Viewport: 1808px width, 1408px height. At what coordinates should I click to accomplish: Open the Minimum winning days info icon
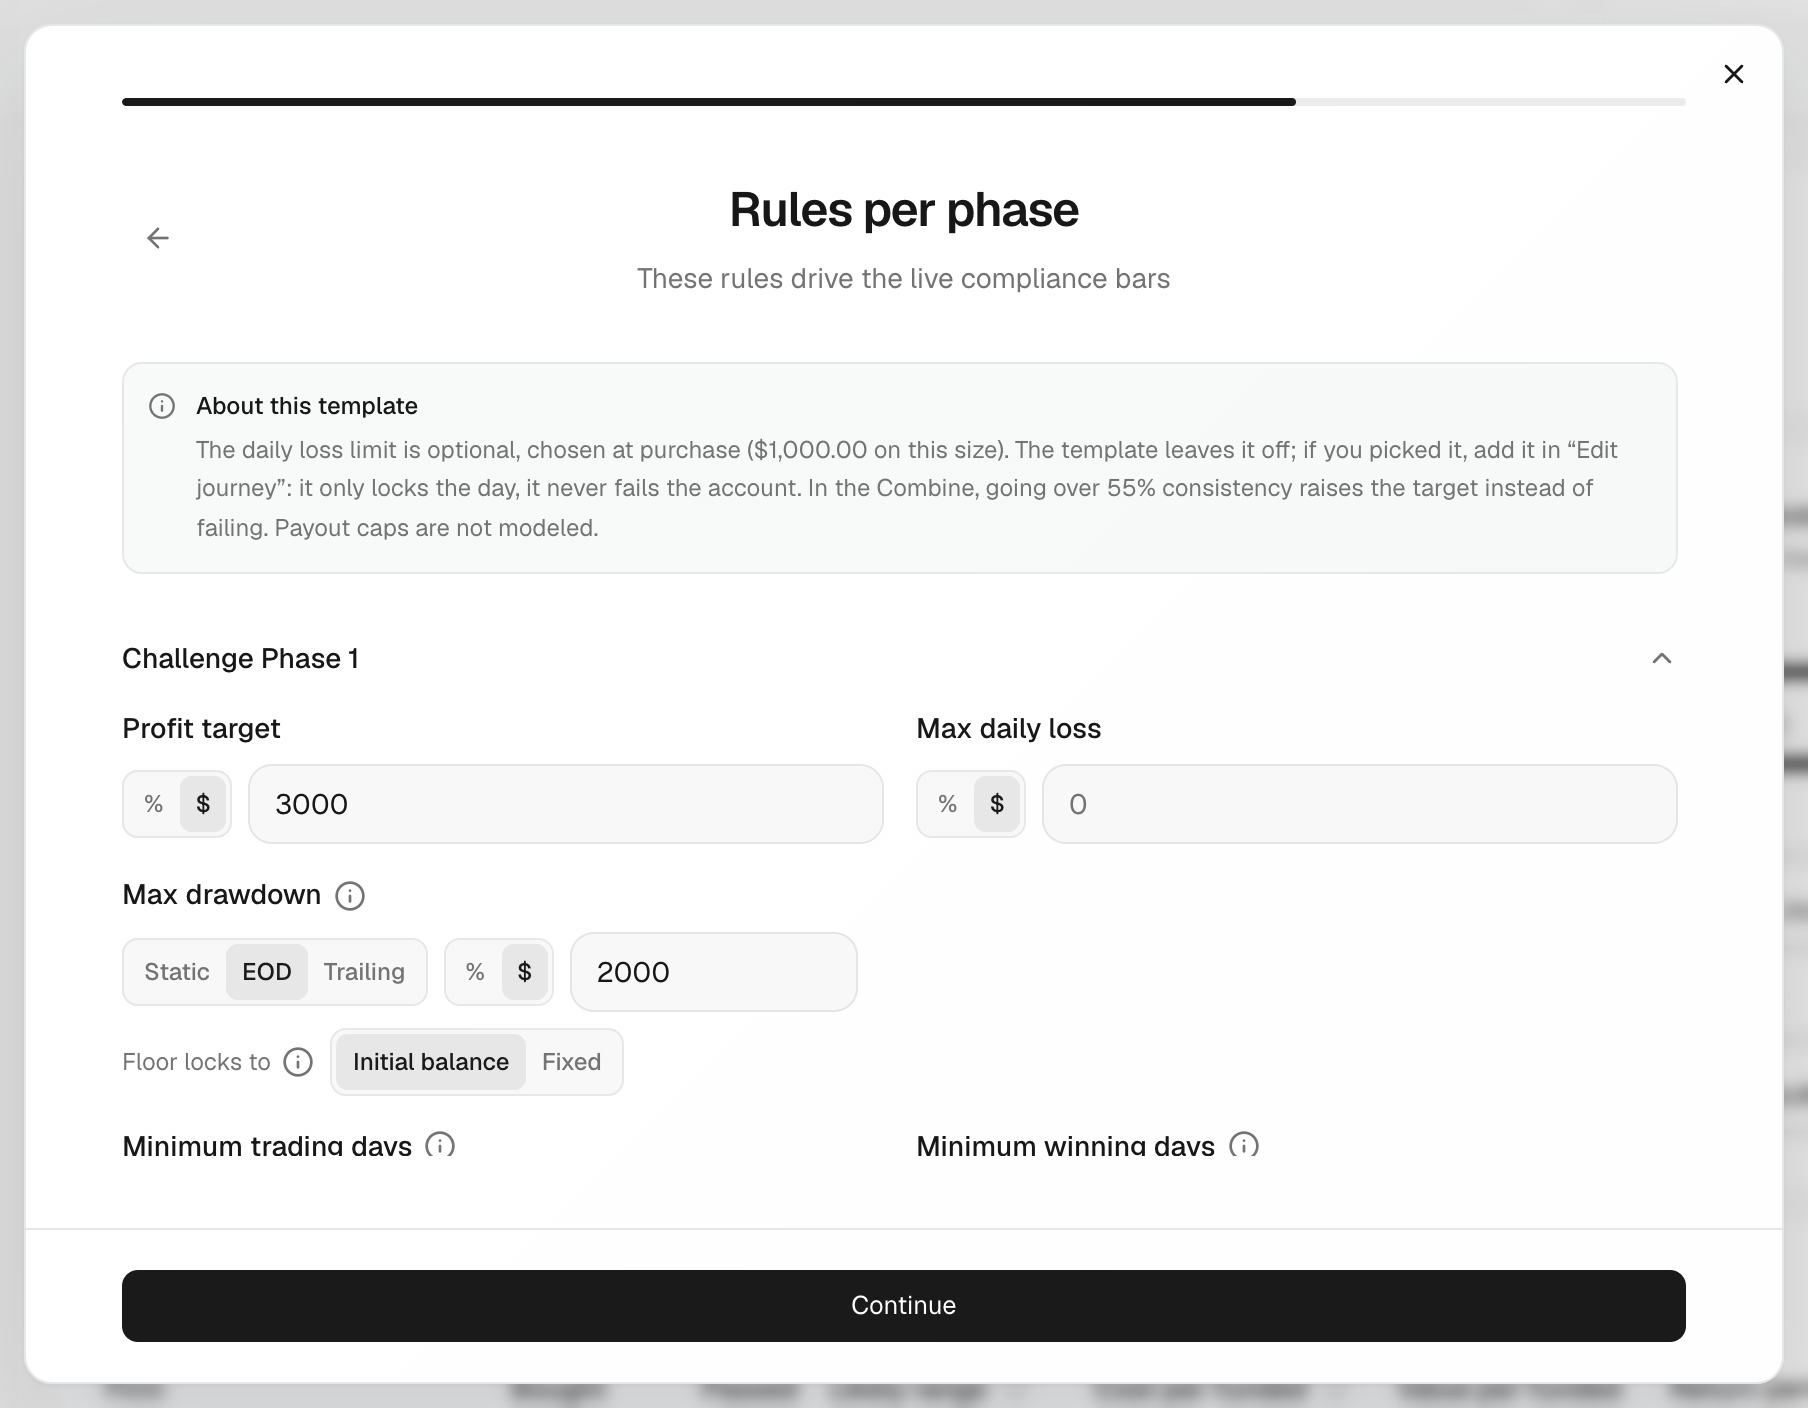tap(1244, 1145)
